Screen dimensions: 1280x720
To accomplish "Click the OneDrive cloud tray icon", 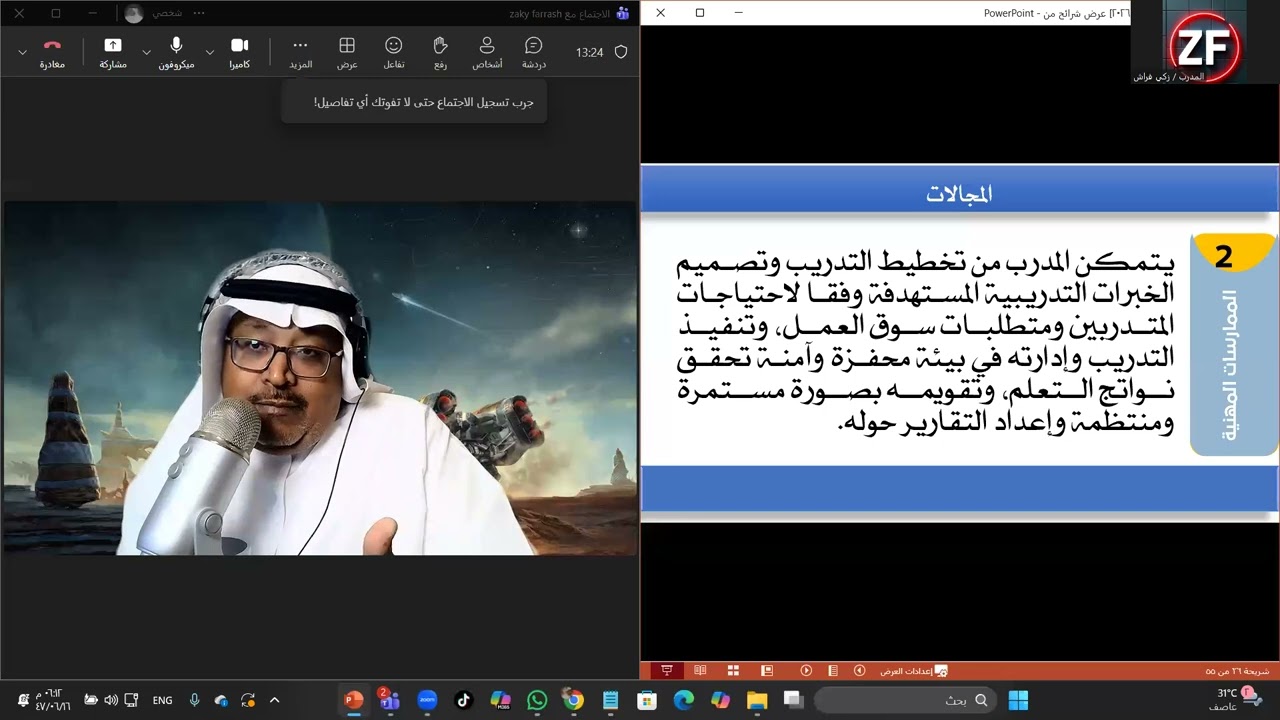I will (221, 700).
